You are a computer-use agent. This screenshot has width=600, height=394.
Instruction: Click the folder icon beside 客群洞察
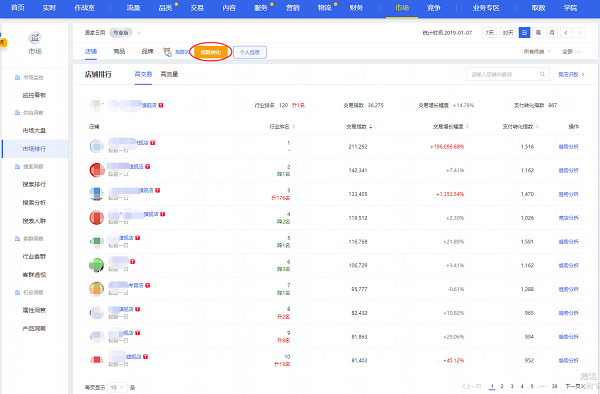click(17, 238)
